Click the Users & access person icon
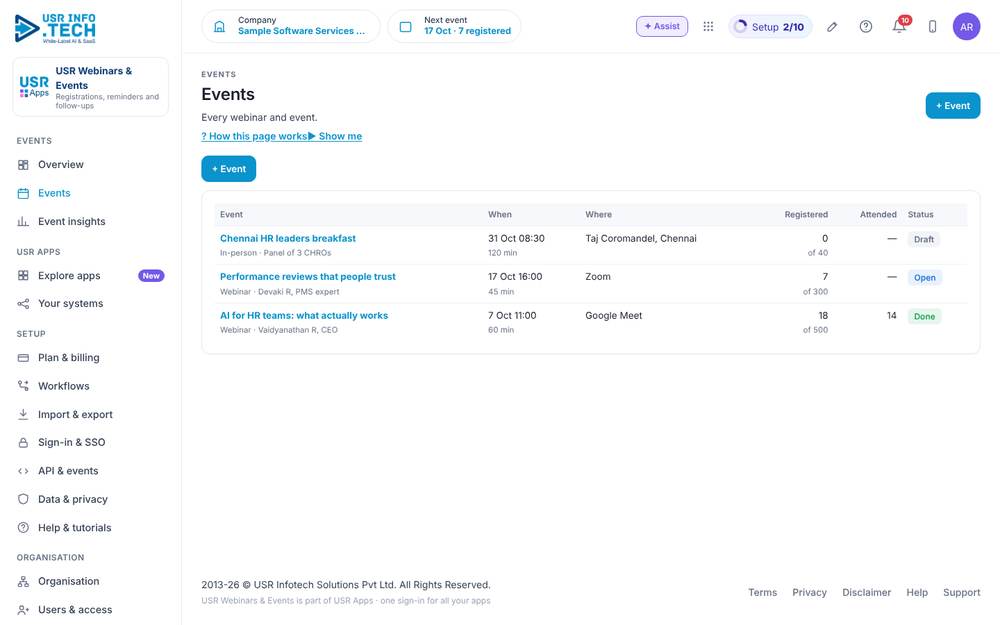1000x625 pixels. (23, 610)
